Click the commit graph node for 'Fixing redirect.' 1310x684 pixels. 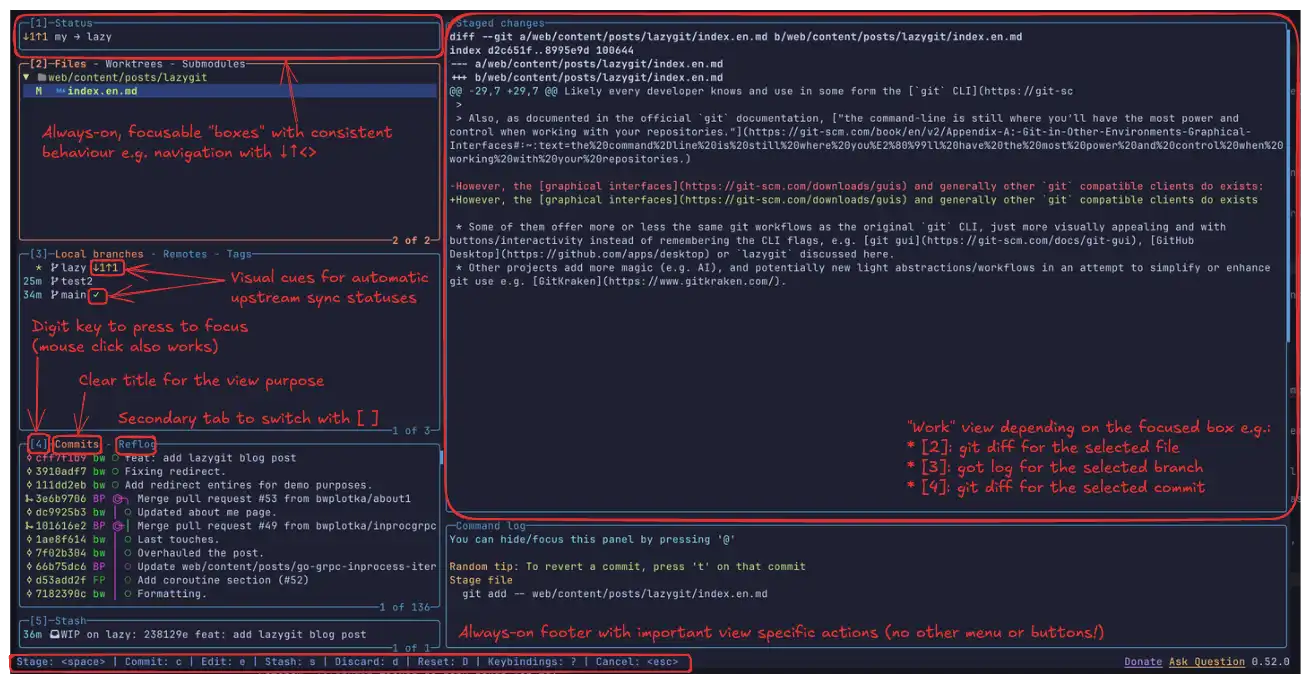pyautogui.click(x=116, y=471)
